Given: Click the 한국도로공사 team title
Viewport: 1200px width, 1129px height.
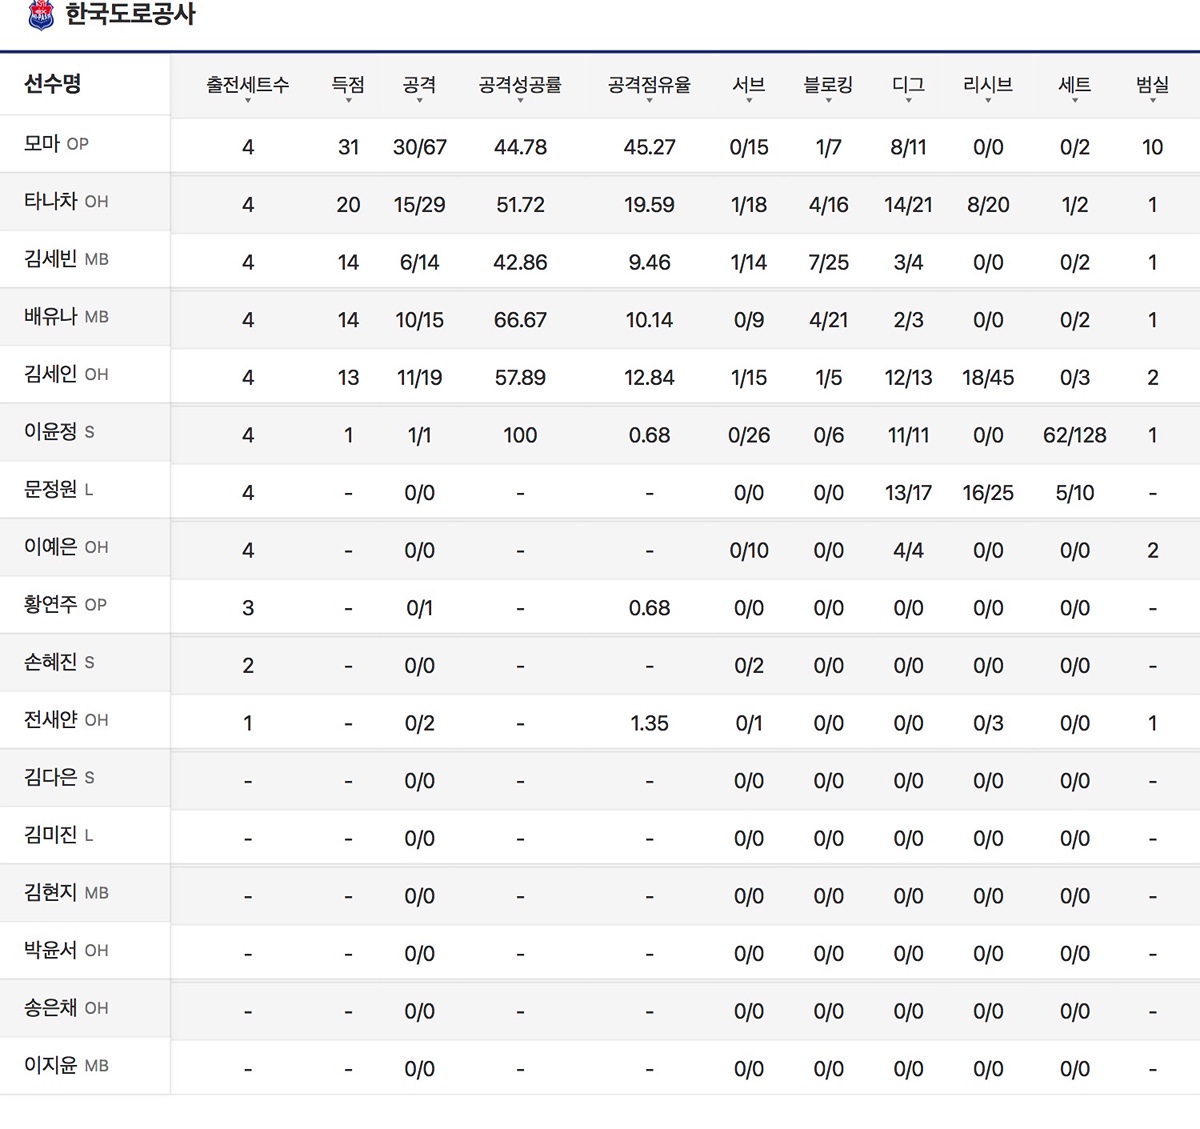Looking at the screenshot, I should [x=130, y=14].
